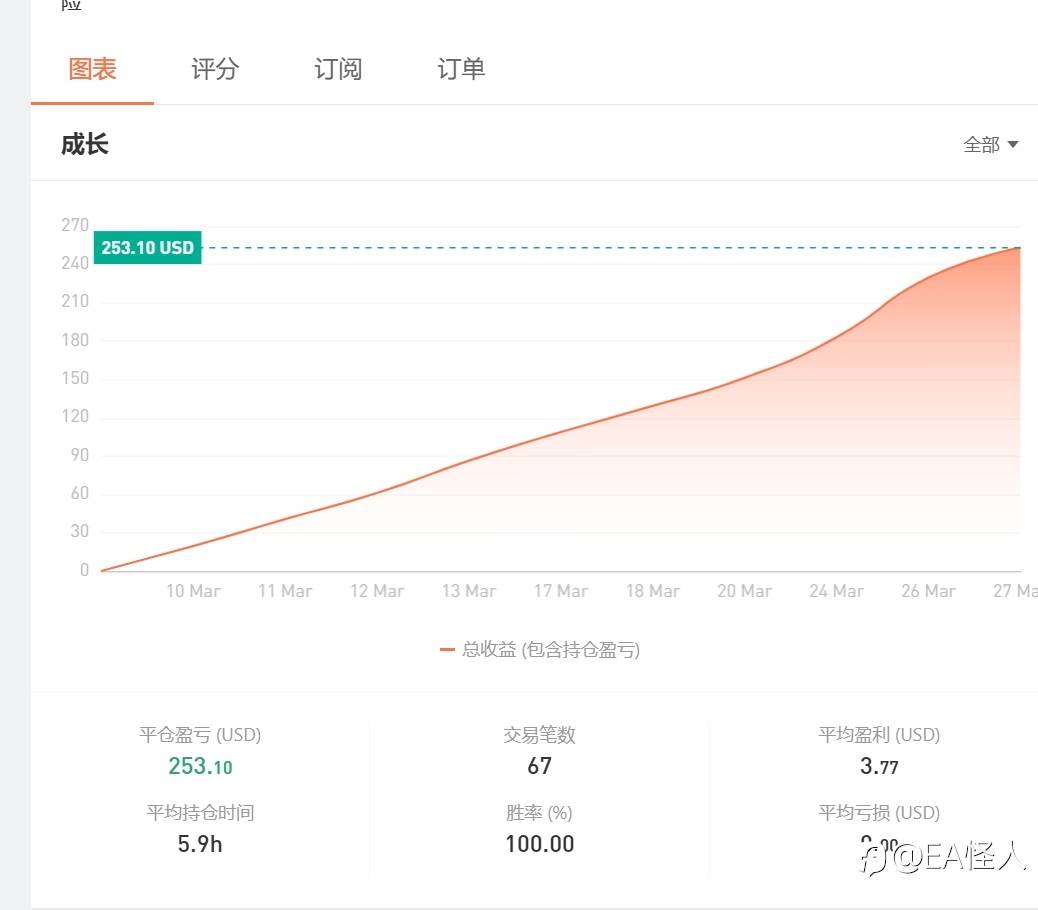This screenshot has height=910, width=1038.
Task: Click the 胜率 value 100.00
Action: (539, 843)
